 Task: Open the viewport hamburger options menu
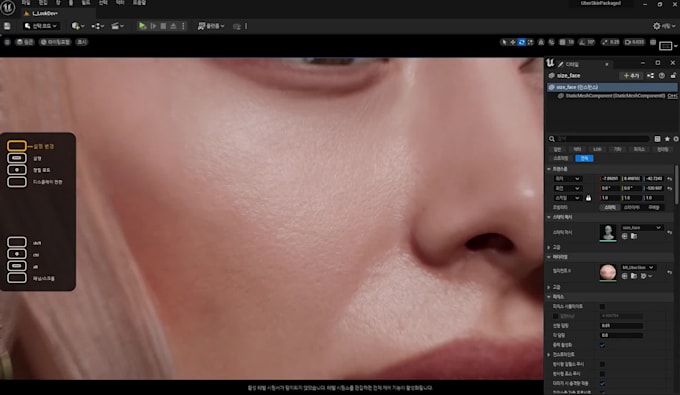pyautogui.click(x=7, y=42)
